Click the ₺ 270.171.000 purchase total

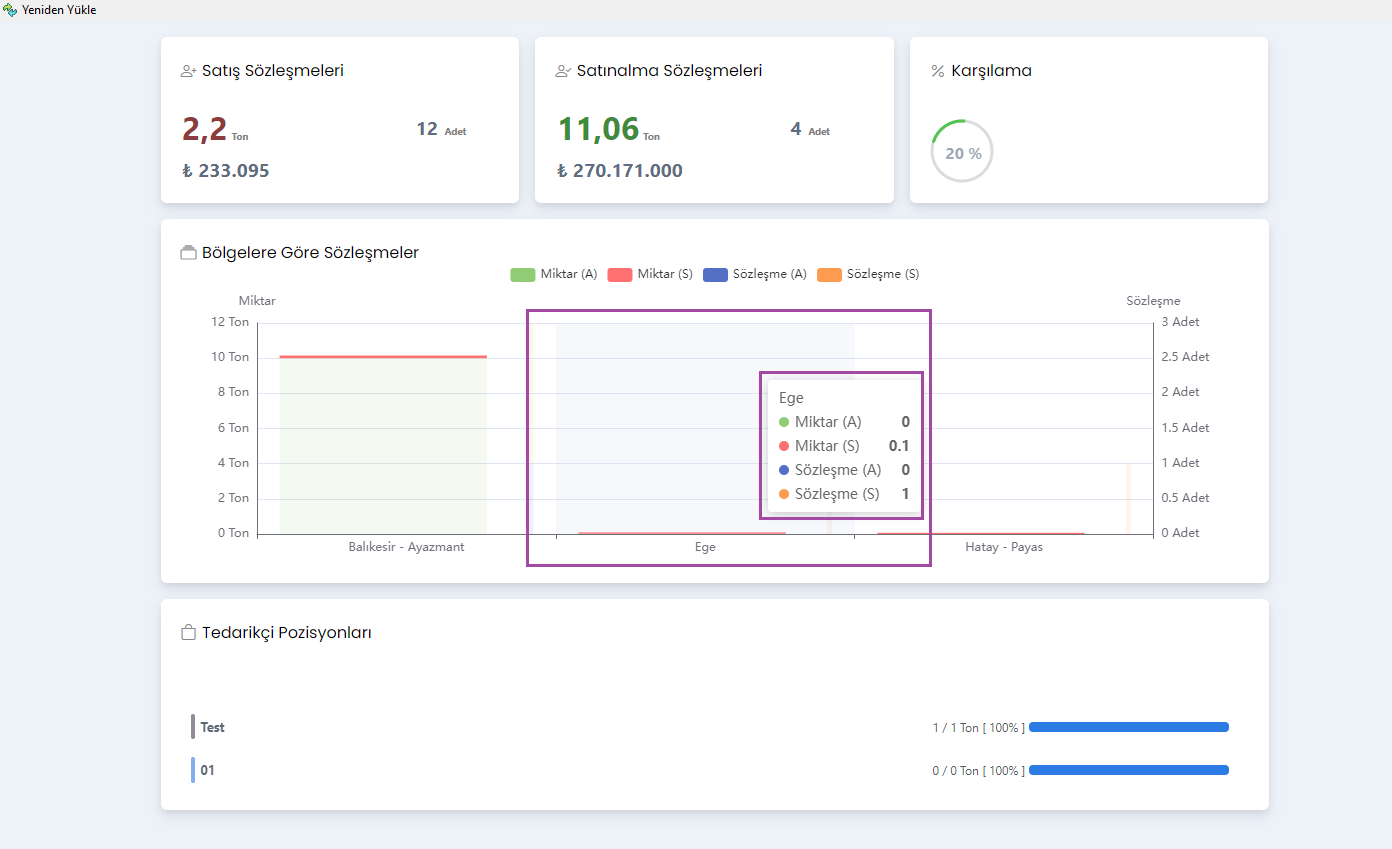(620, 171)
